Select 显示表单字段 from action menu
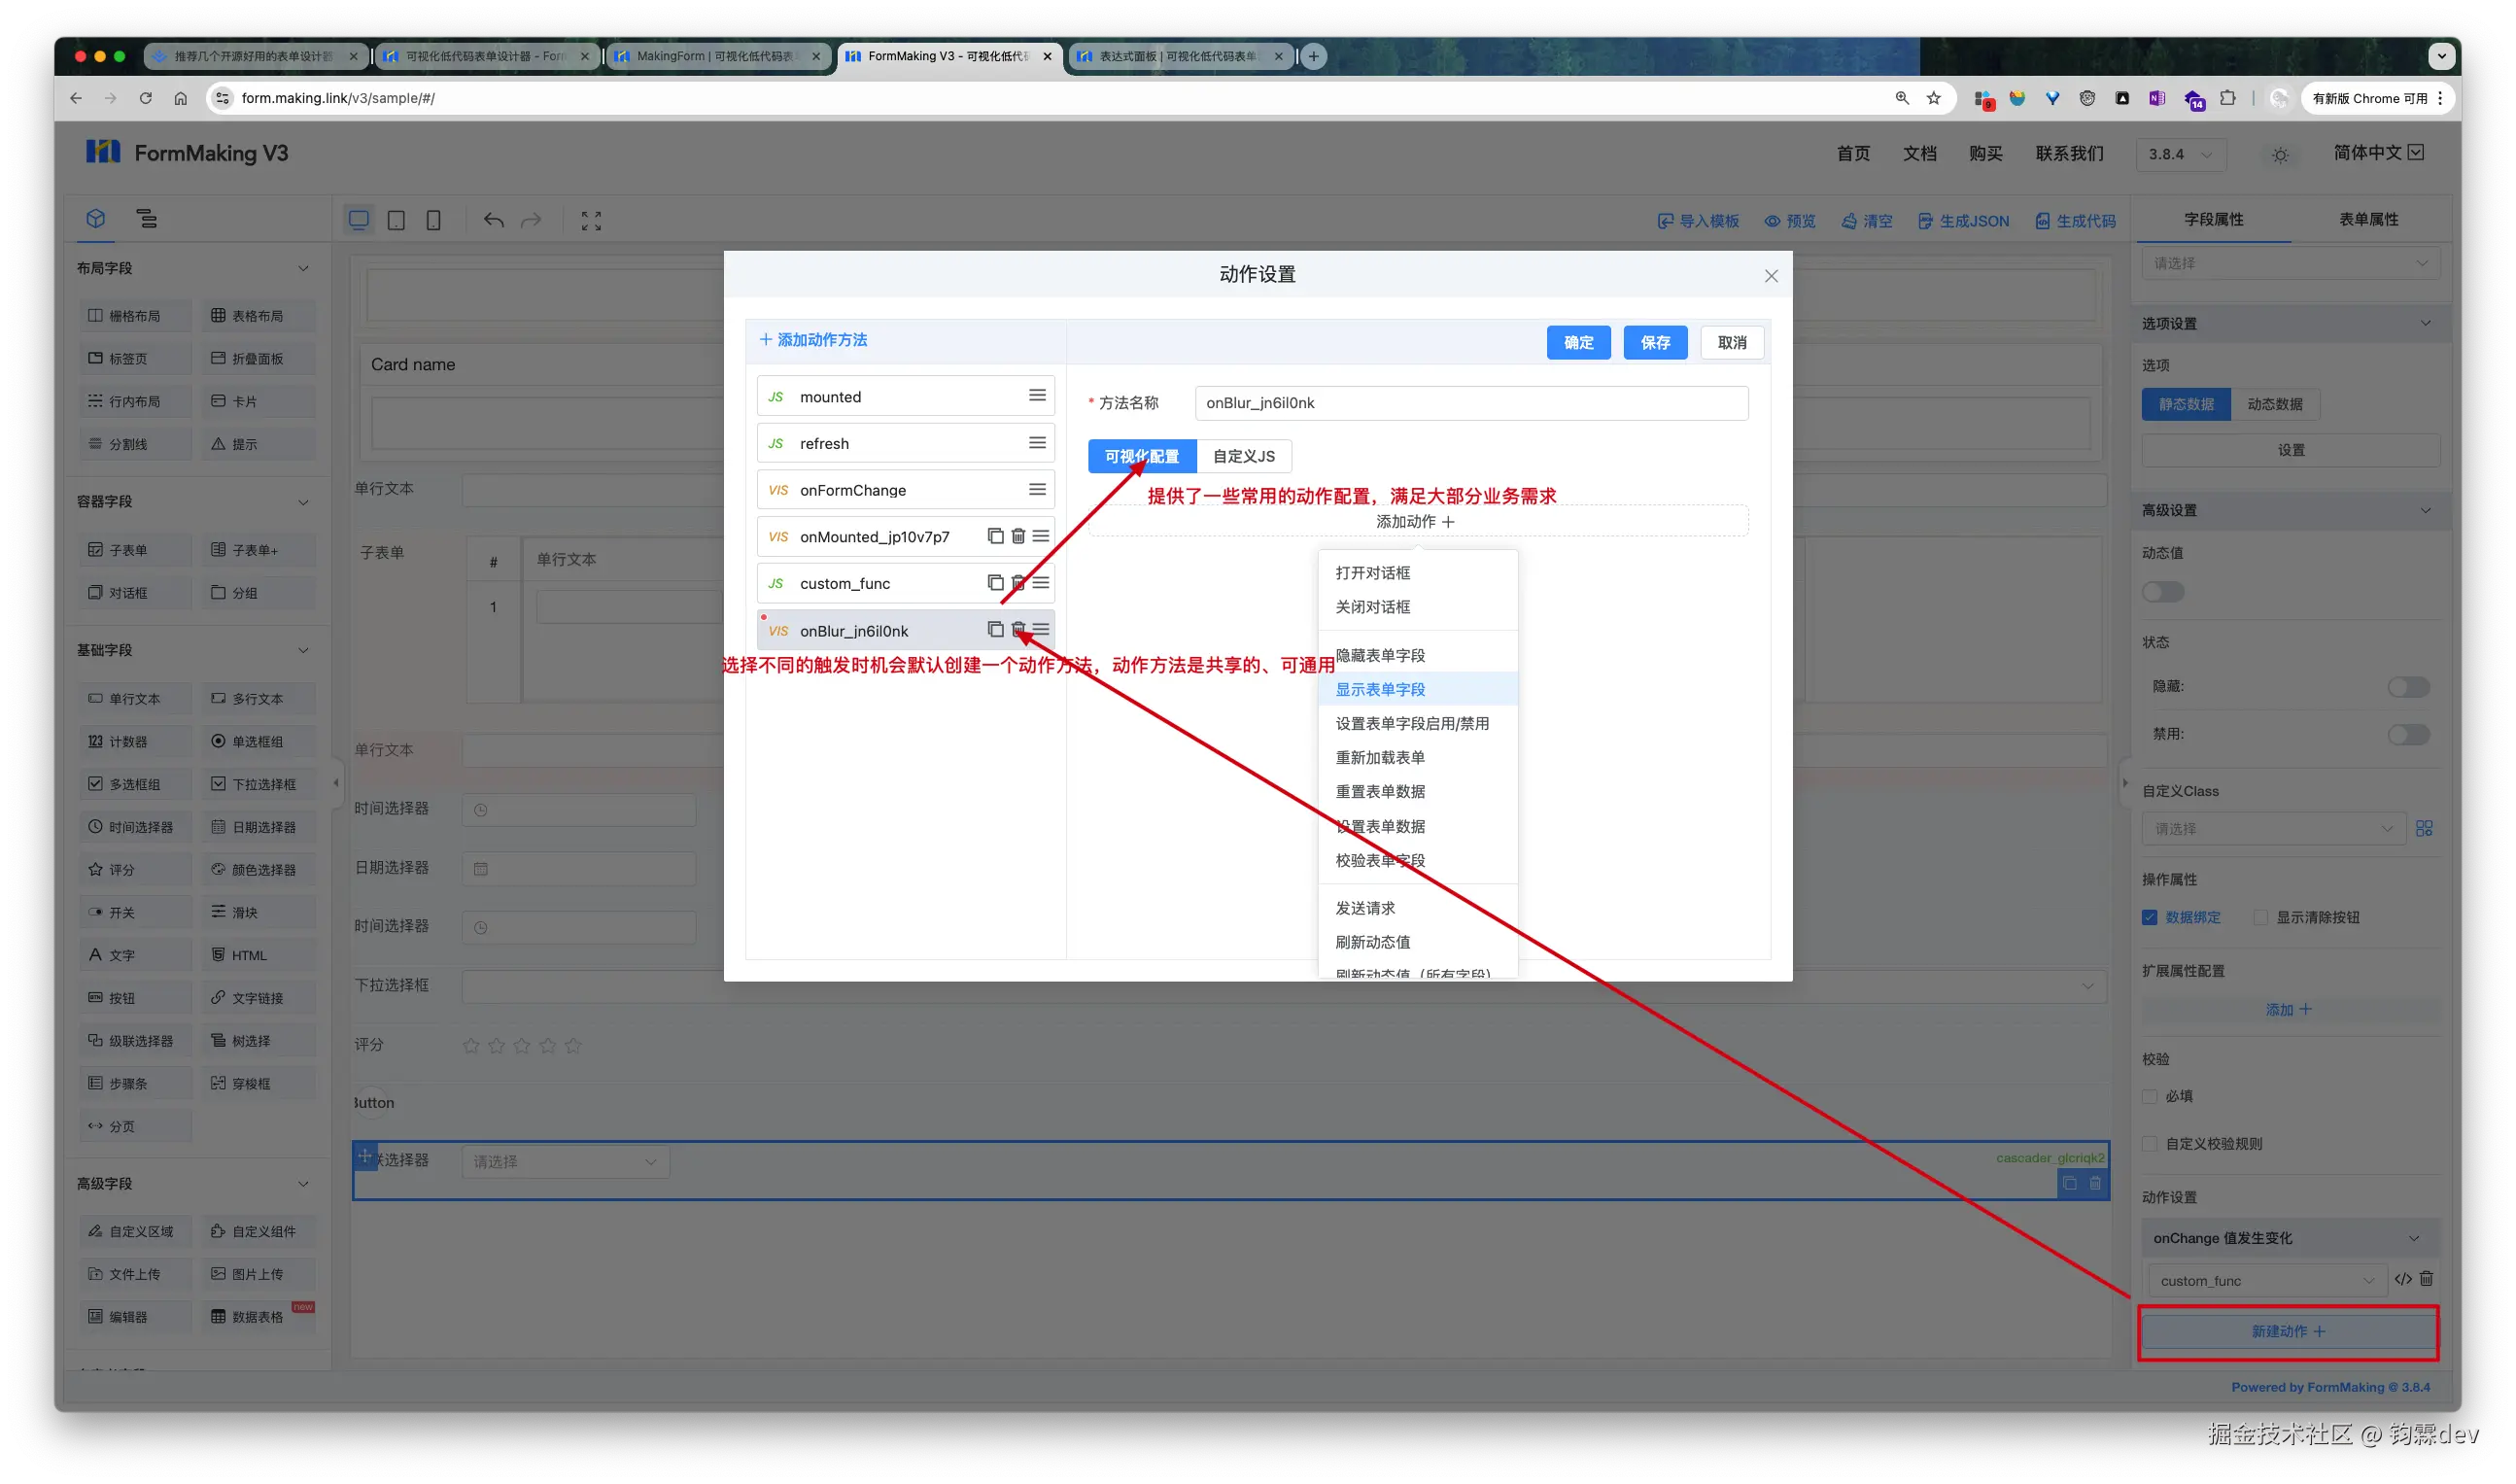Screen dimensions: 2516x1484 (x=1380, y=689)
